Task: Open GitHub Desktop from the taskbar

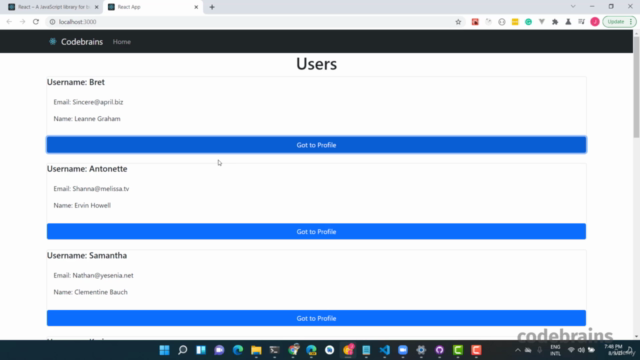Action: point(440,350)
